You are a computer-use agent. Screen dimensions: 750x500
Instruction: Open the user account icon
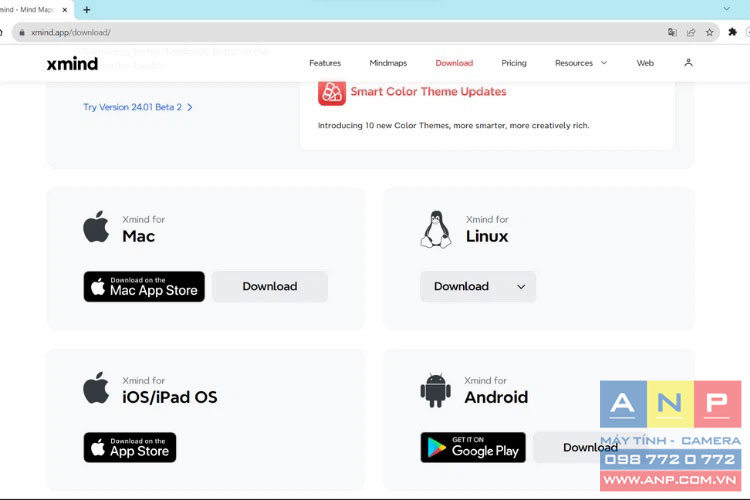tap(688, 63)
